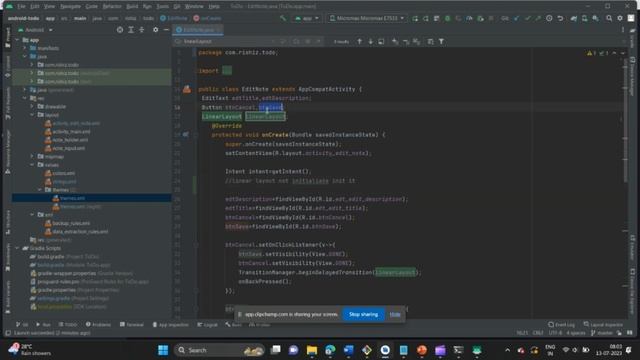The height and width of the screenshot is (360, 640).
Task: Open File Explorer from taskbar
Action: point(312,350)
